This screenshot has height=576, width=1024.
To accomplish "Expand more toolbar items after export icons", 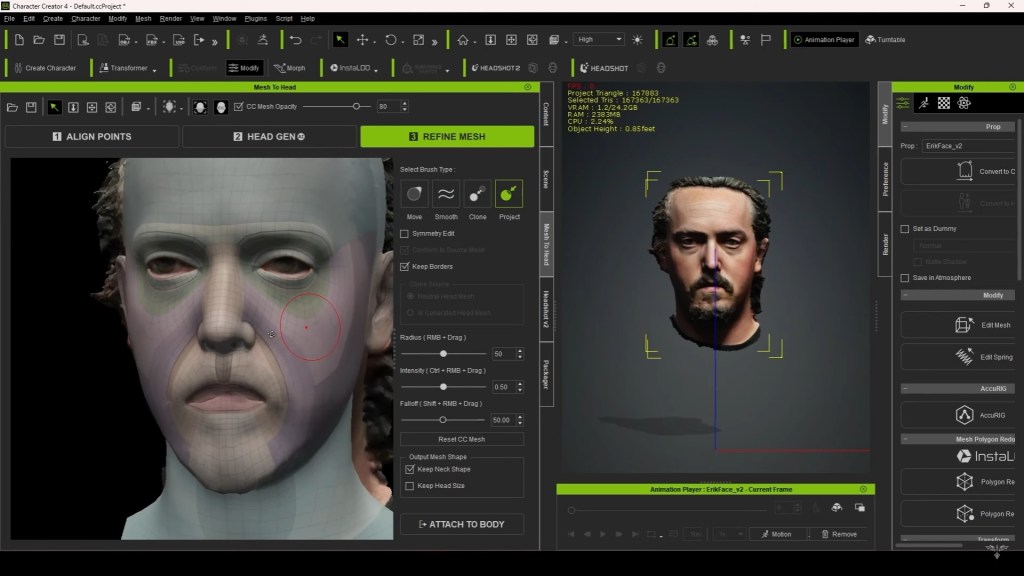I will [214, 41].
